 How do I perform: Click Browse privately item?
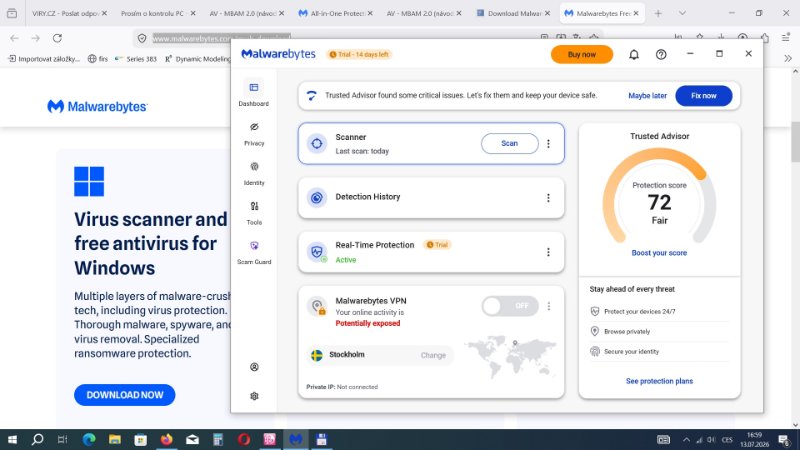click(620, 332)
